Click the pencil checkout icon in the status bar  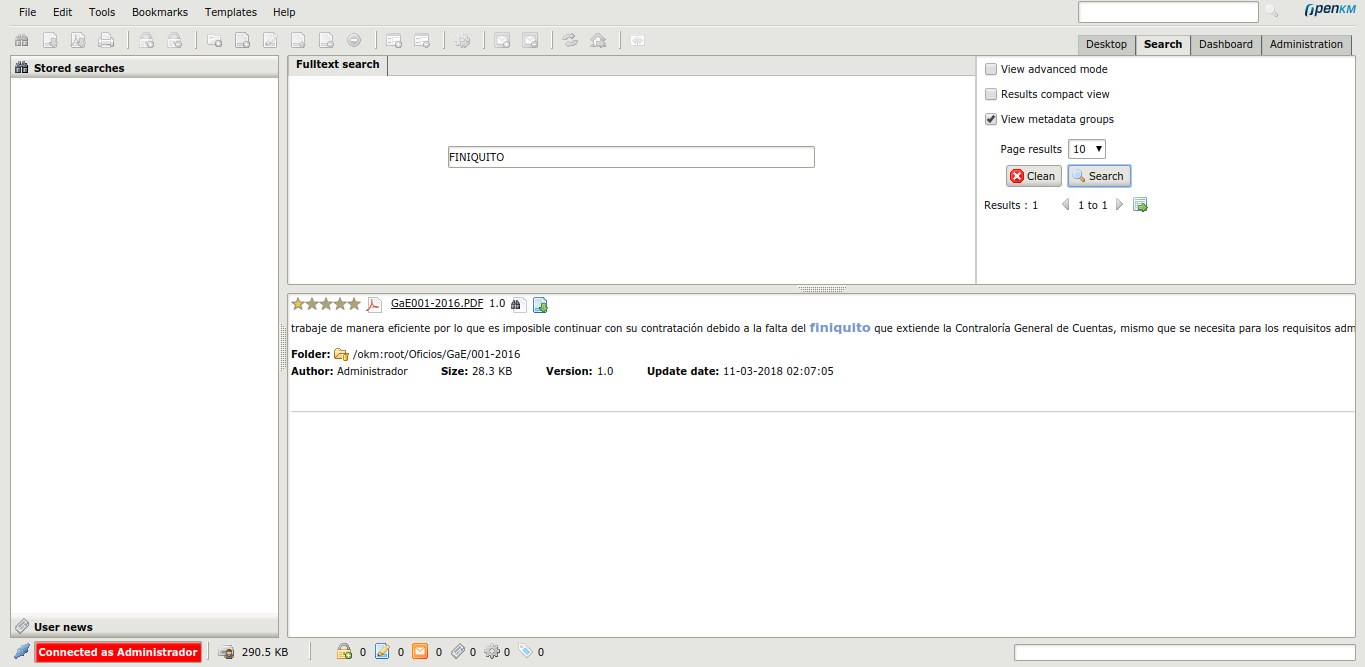383,651
